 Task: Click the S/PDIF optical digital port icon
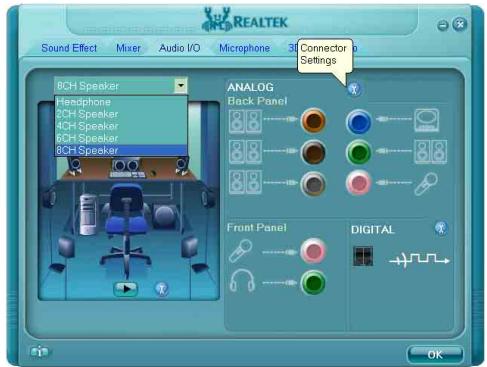[x=363, y=256]
